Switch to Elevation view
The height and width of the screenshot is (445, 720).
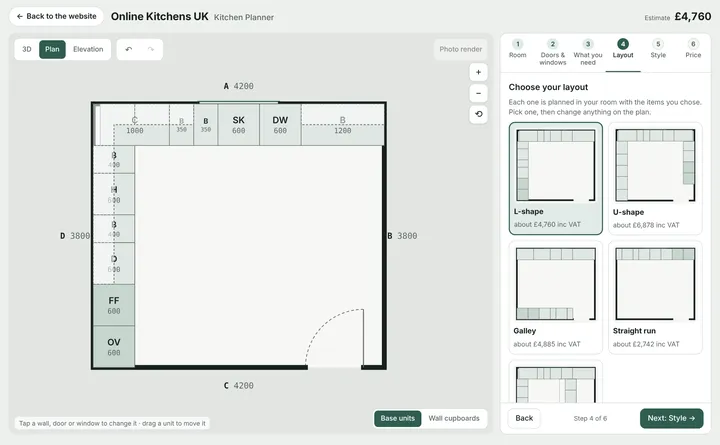[x=88, y=49]
